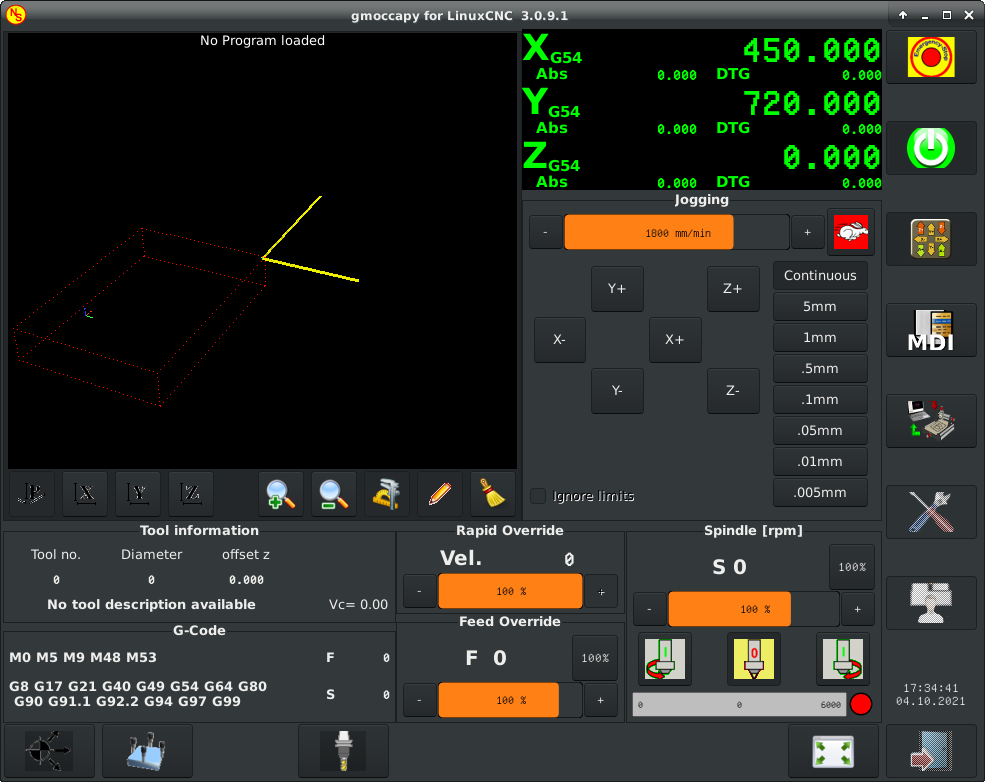This screenshot has height=782, width=985.
Task: Click the jogging velocity slider bar
Action: click(x=677, y=232)
